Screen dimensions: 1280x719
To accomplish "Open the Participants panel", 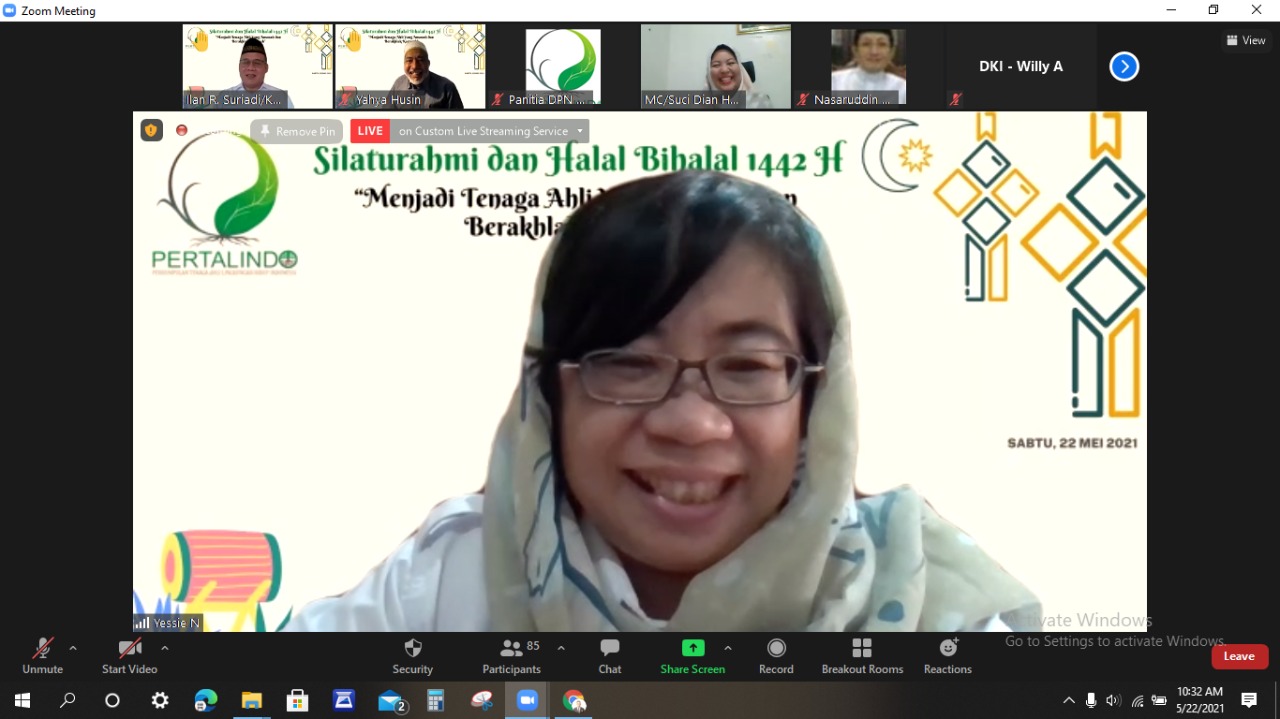I will [x=511, y=656].
